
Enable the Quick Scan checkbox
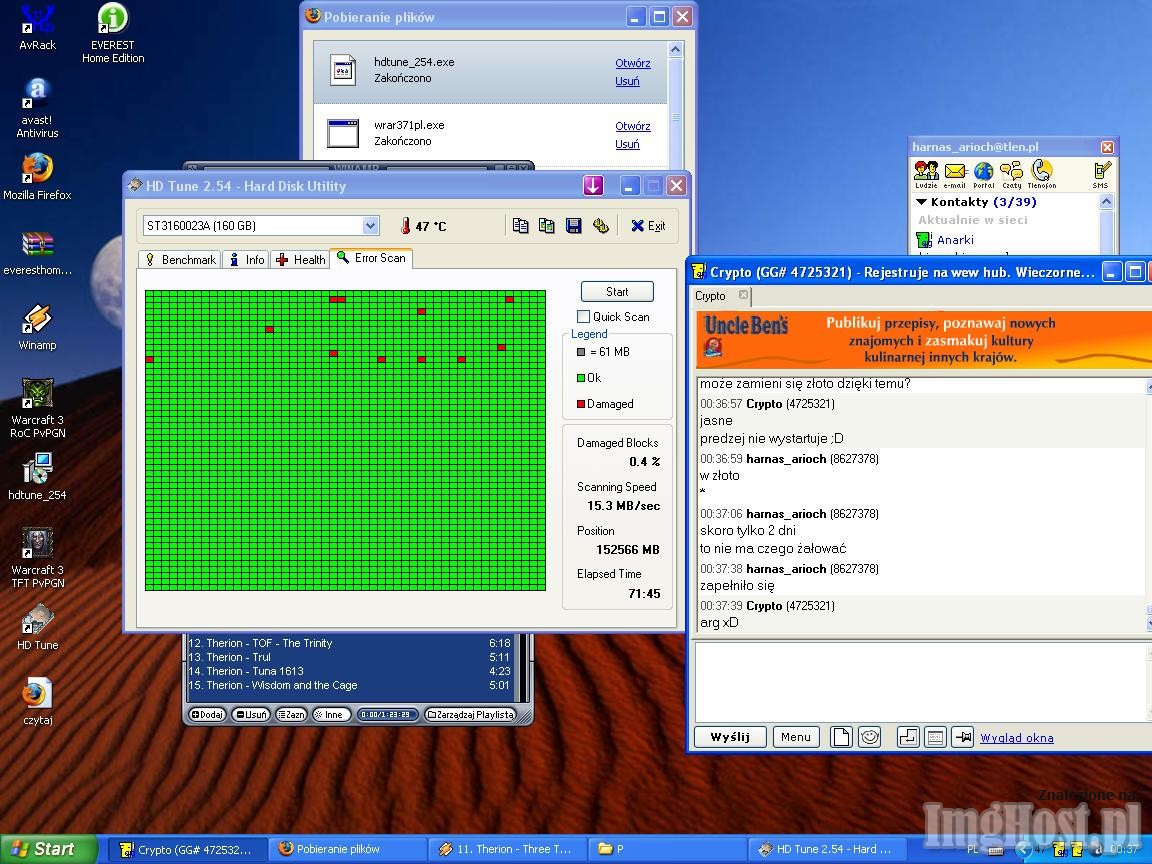click(x=583, y=317)
